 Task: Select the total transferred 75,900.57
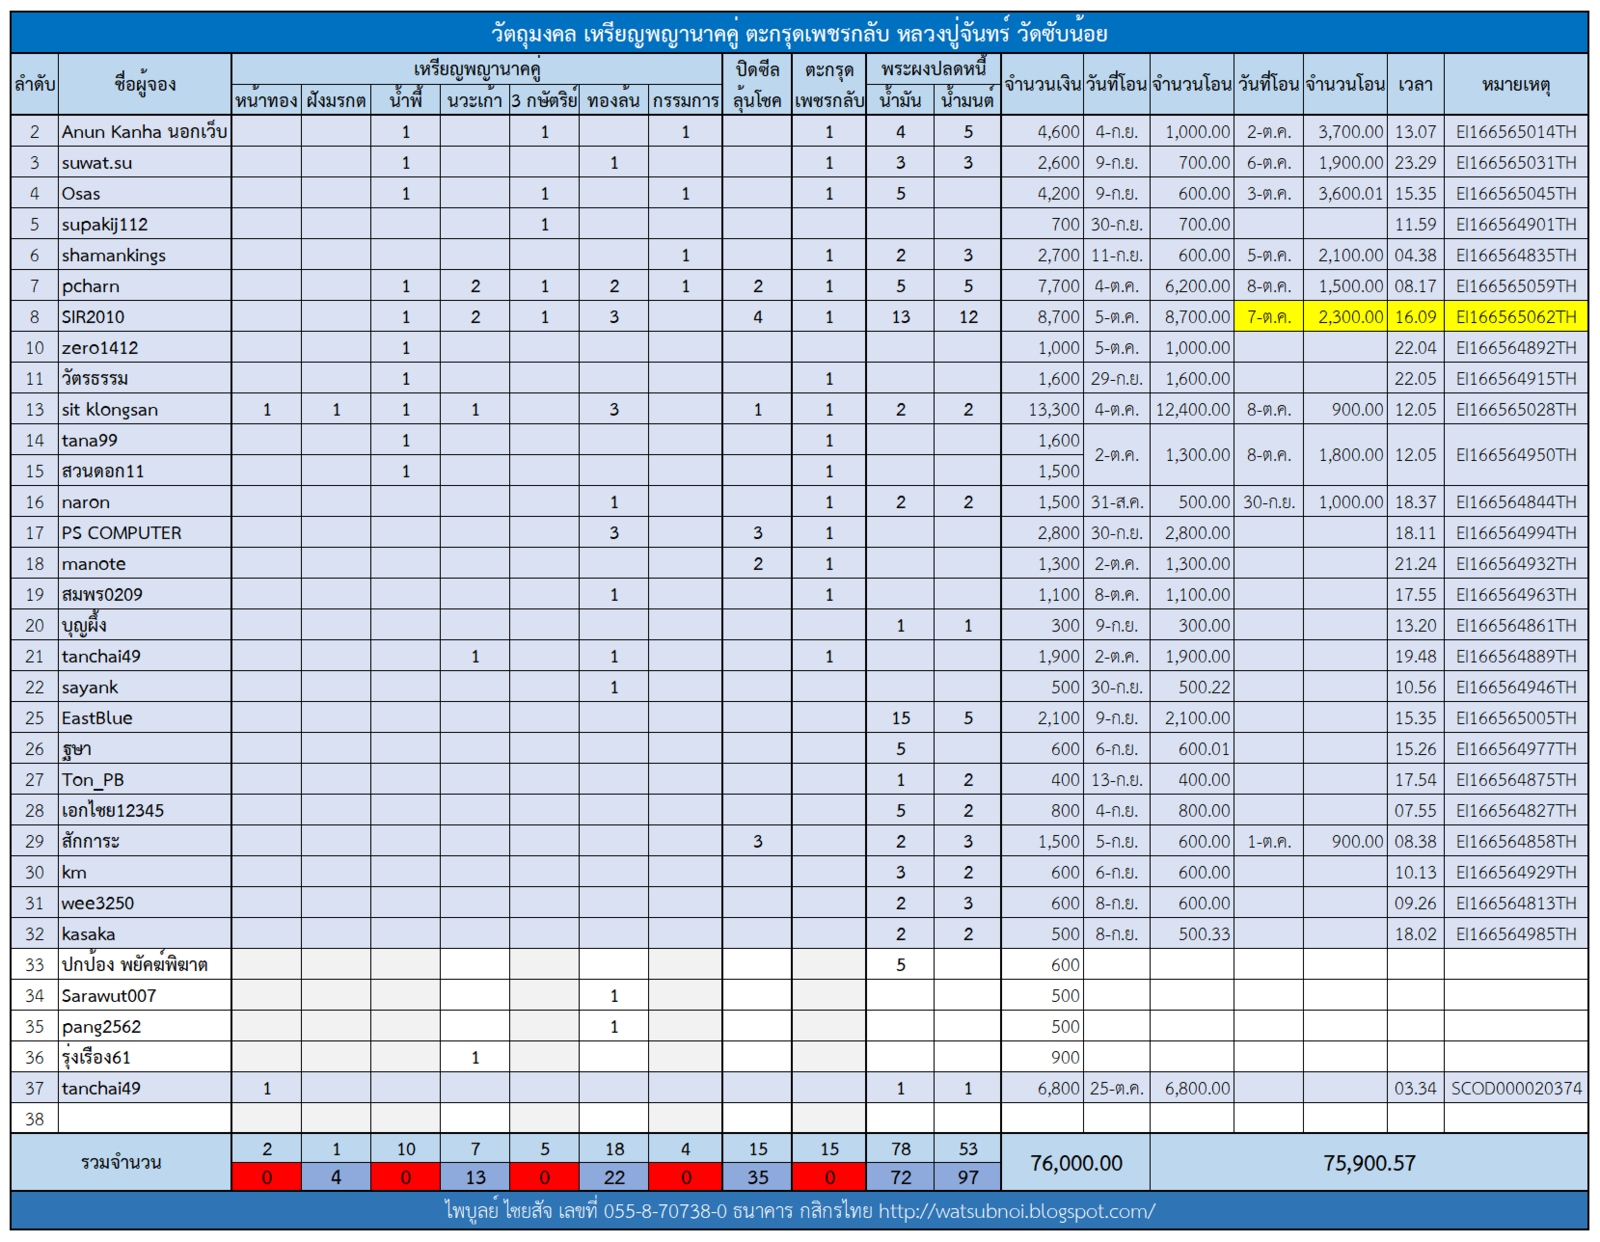(x=1369, y=1163)
